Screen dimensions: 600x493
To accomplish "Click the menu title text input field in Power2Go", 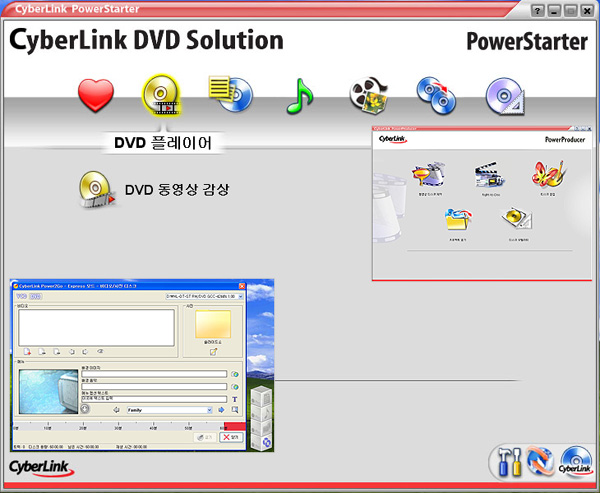I will pyautogui.click(x=154, y=399).
